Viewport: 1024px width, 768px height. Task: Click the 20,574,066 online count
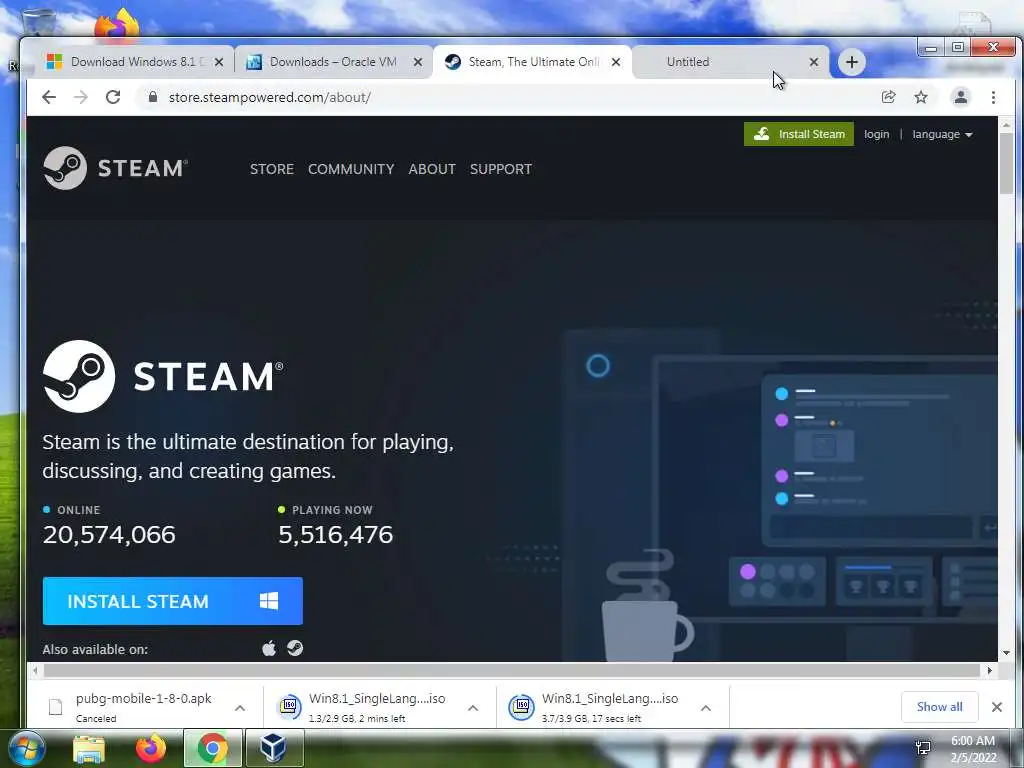click(109, 535)
